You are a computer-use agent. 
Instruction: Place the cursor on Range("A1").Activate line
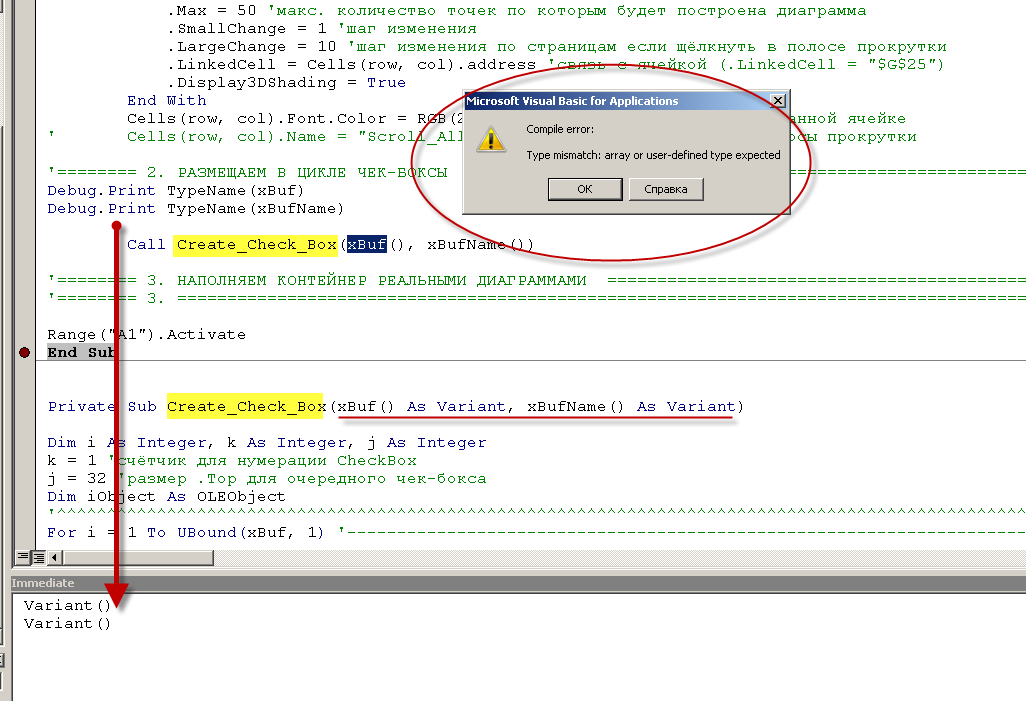(x=146, y=335)
